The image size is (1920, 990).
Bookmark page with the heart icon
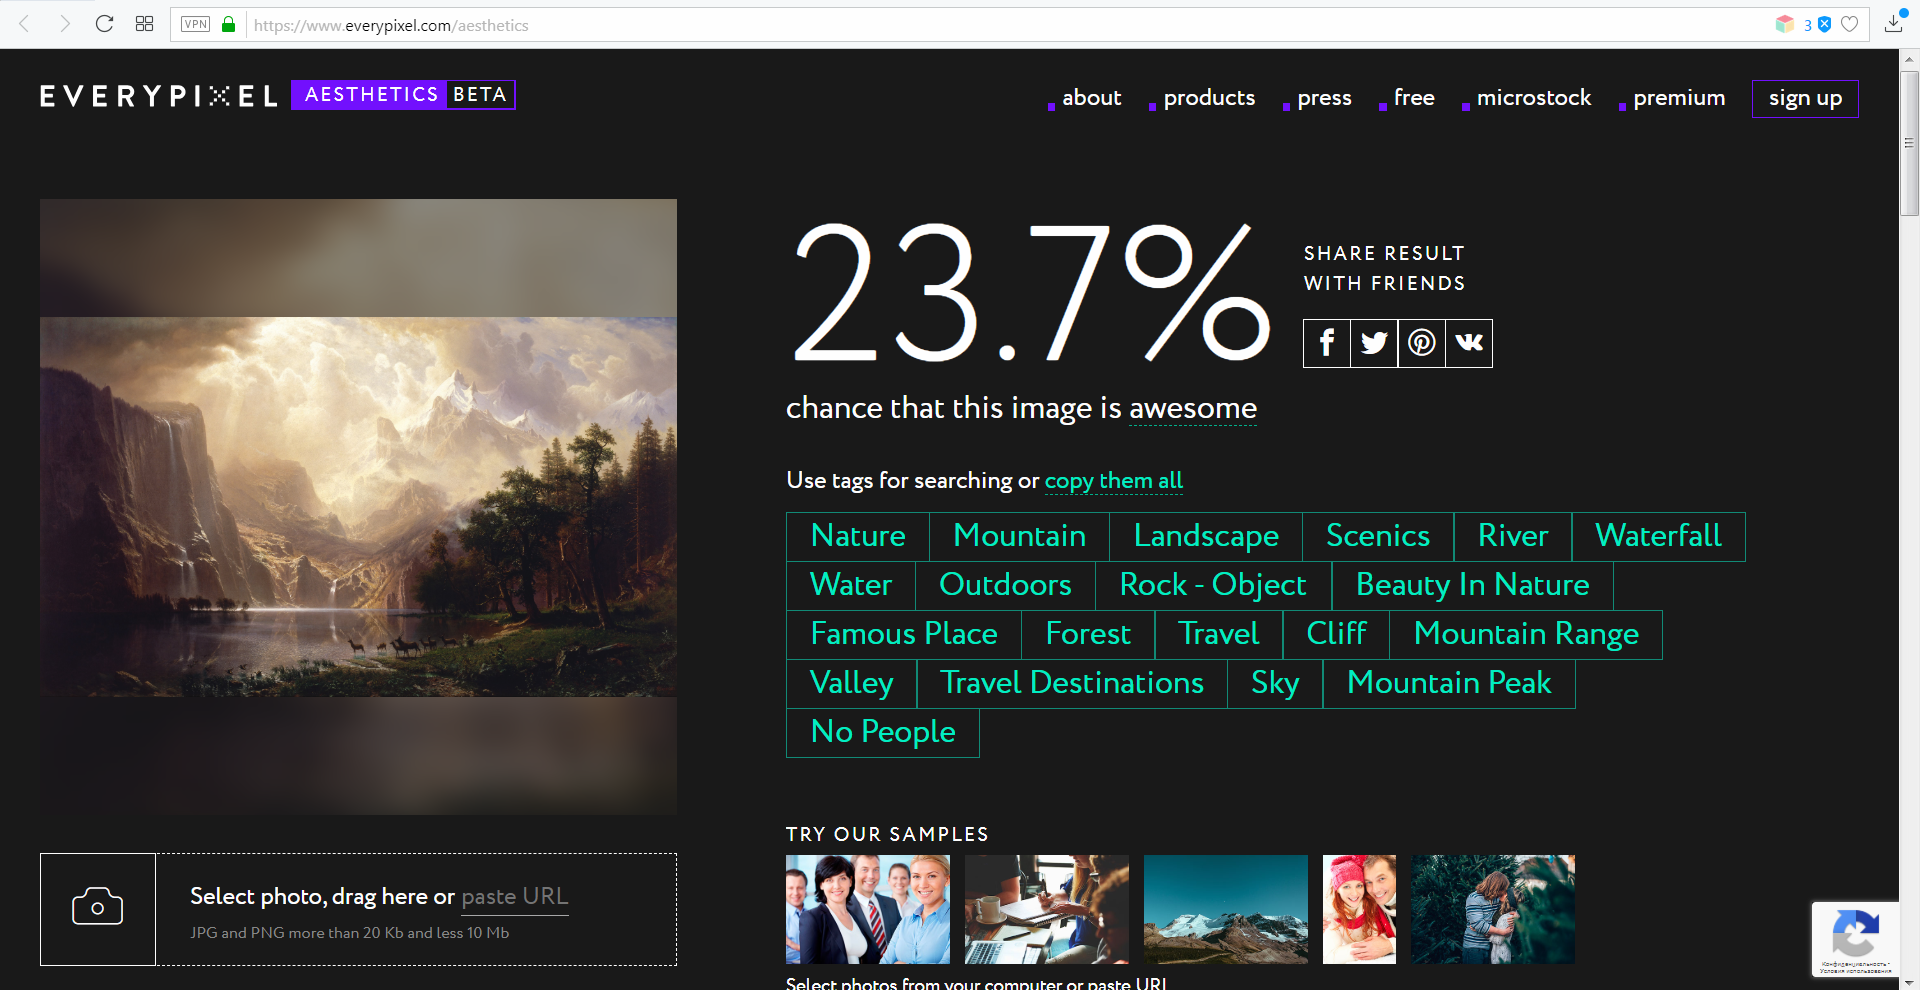click(1850, 24)
